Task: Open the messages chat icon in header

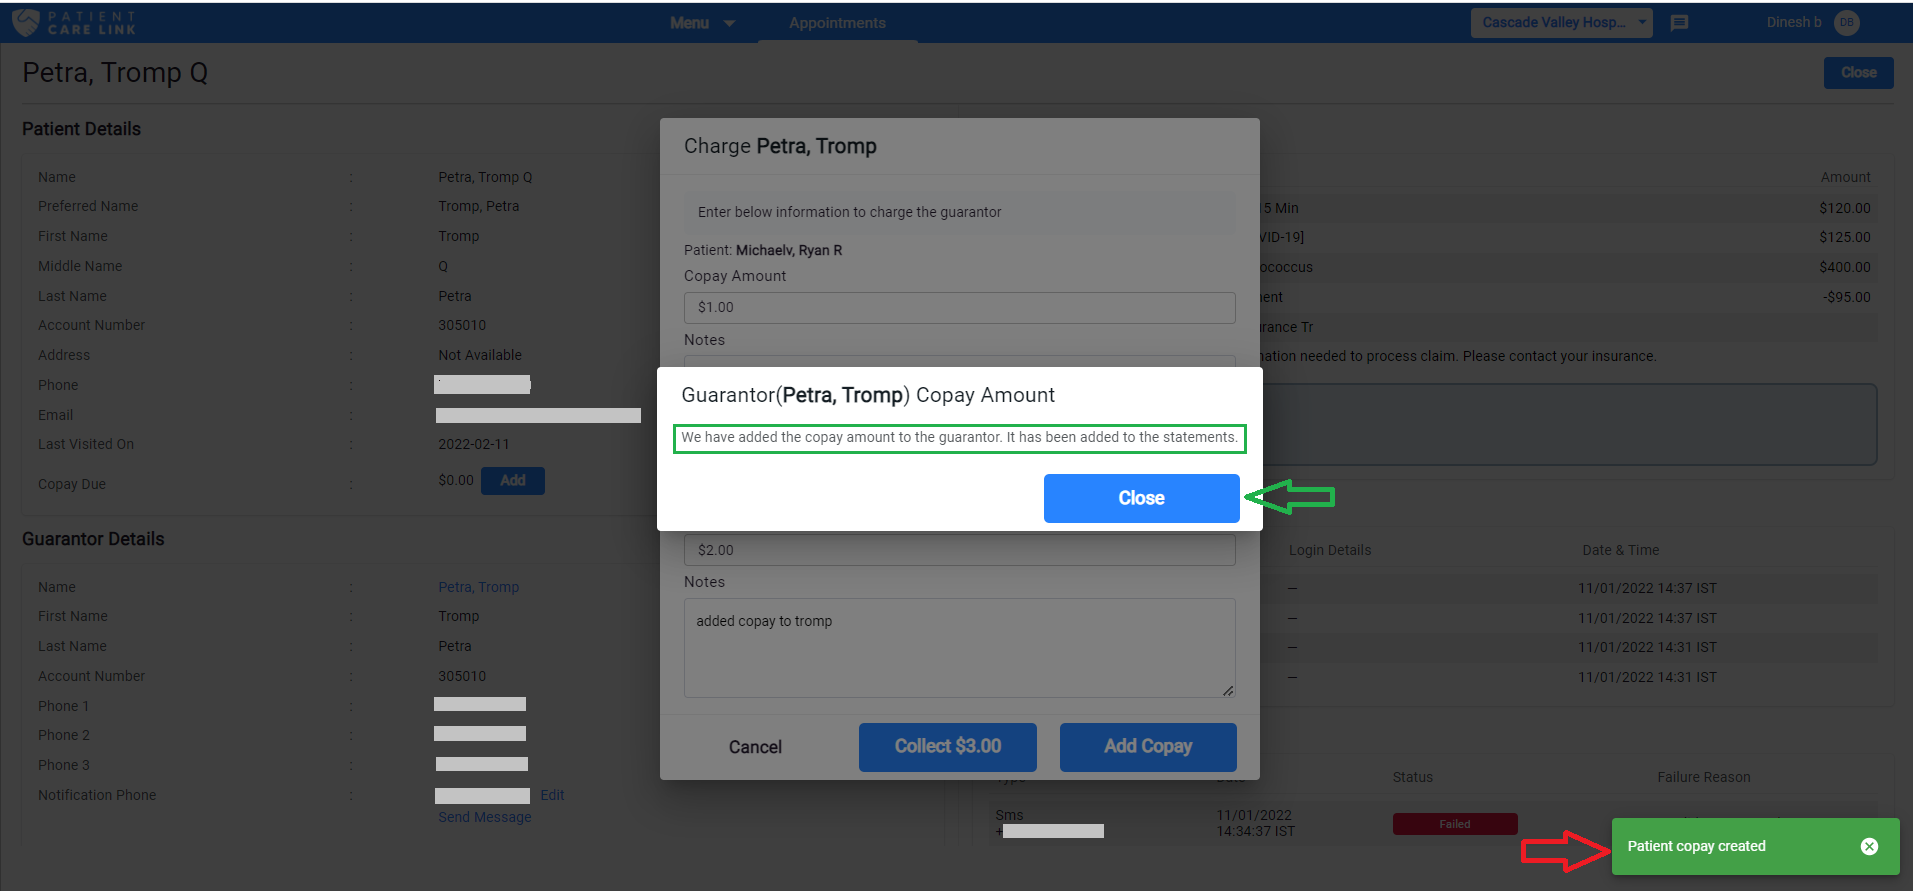Action: (1680, 22)
